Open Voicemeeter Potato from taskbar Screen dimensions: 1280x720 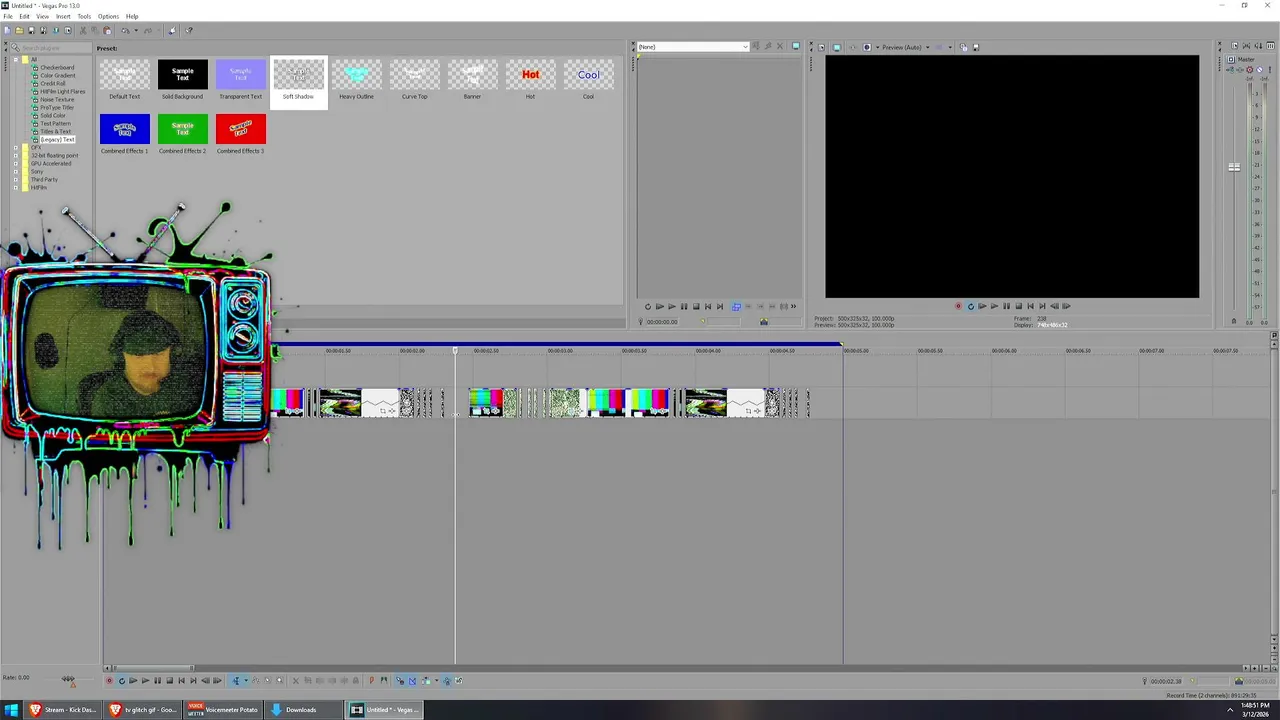click(x=224, y=710)
